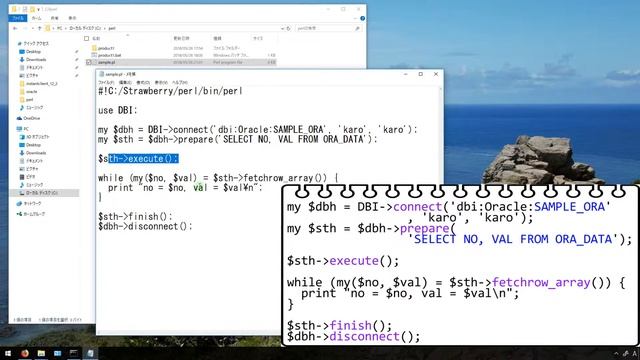This screenshot has width=640, height=360.
Task: Click the search magnifier in Explorer
Action: pos(358,29)
